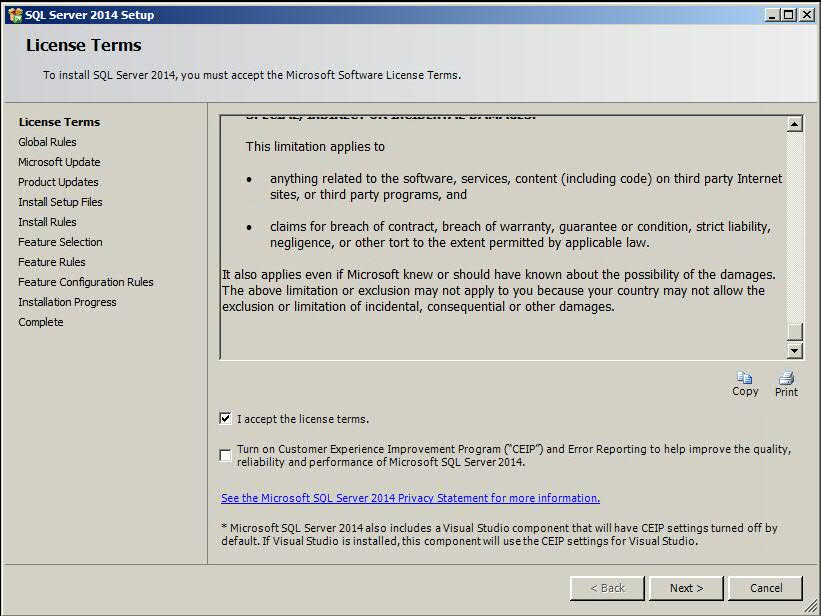Screen dimensions: 821x616
Task: Uncheck the 'I accept the license terms' checkbox
Action: point(225,420)
